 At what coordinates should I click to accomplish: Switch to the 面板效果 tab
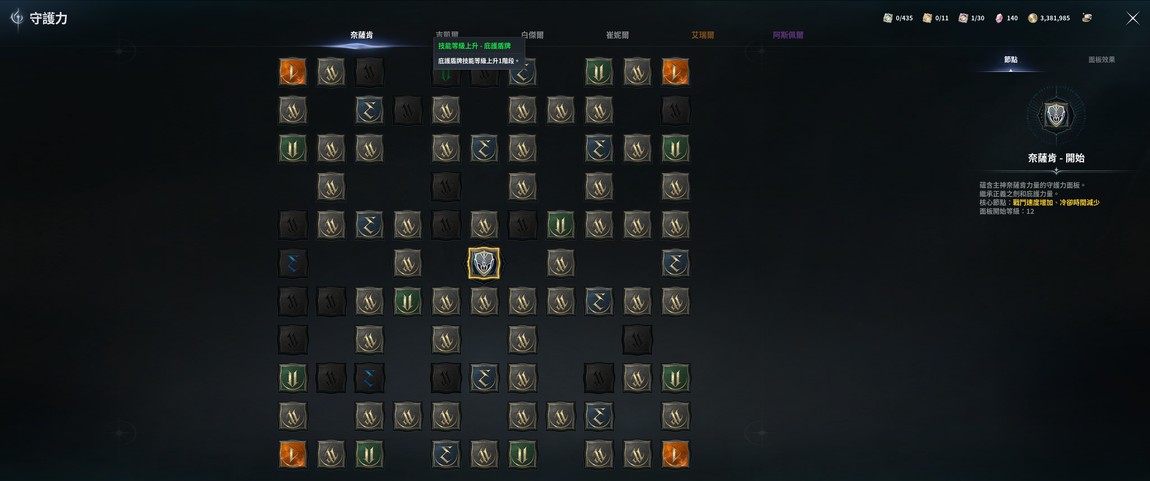[x=1102, y=60]
